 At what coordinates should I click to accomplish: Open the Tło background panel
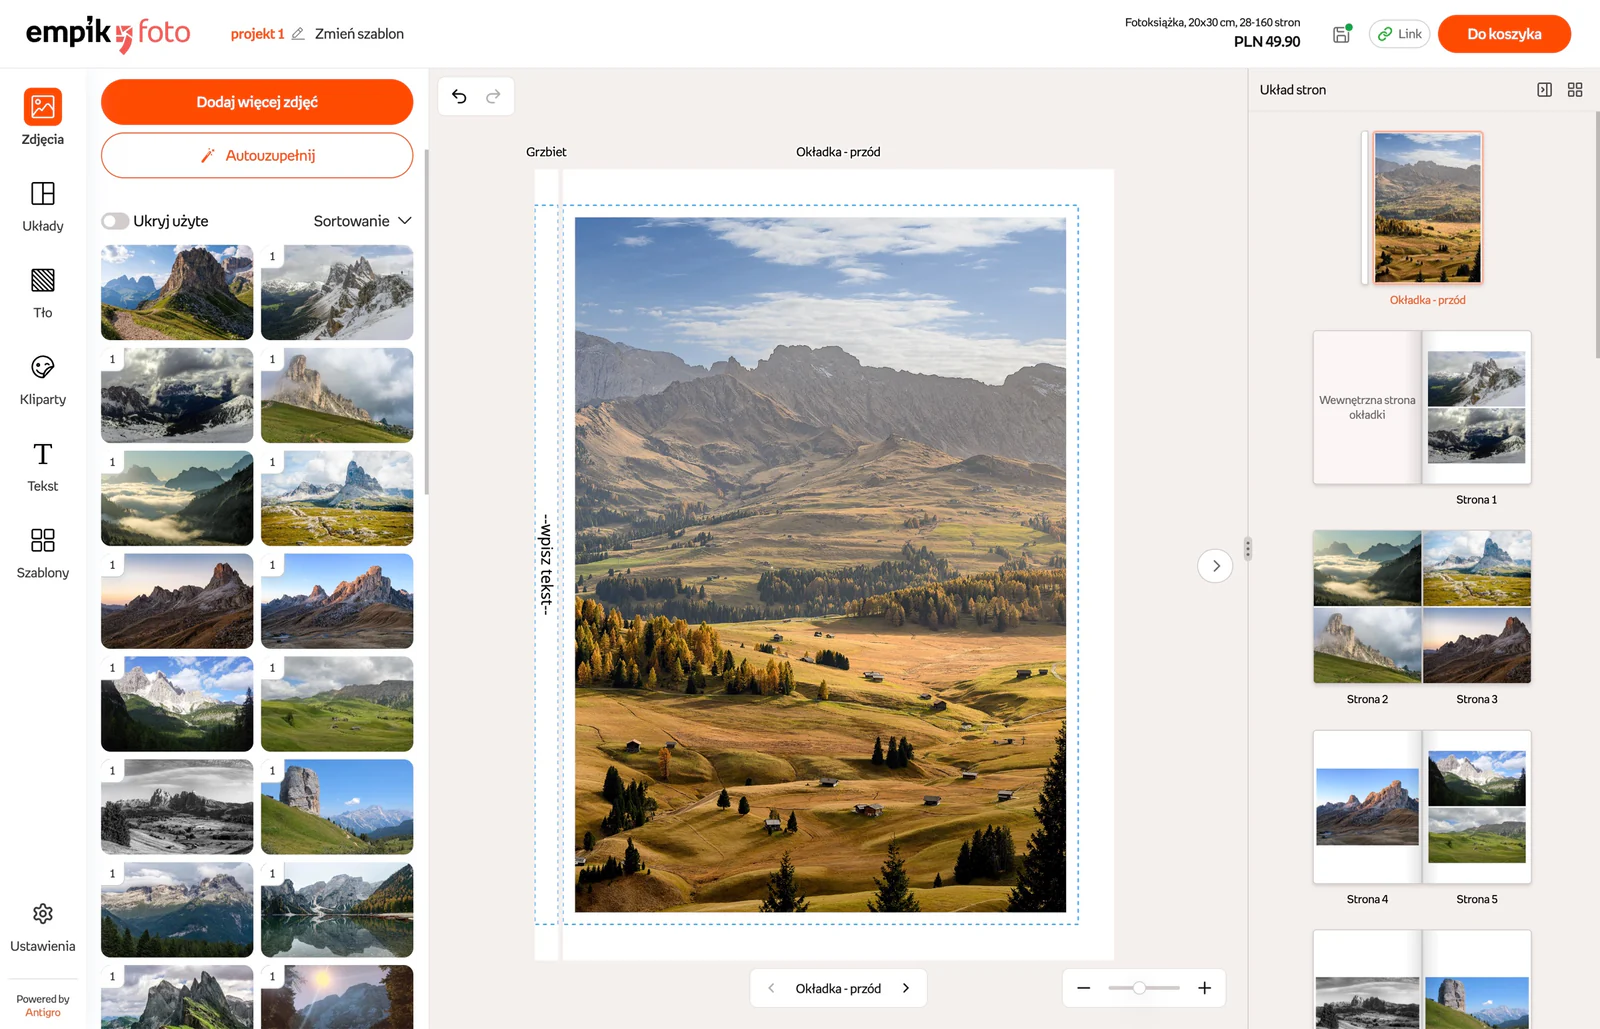pyautogui.click(x=42, y=293)
